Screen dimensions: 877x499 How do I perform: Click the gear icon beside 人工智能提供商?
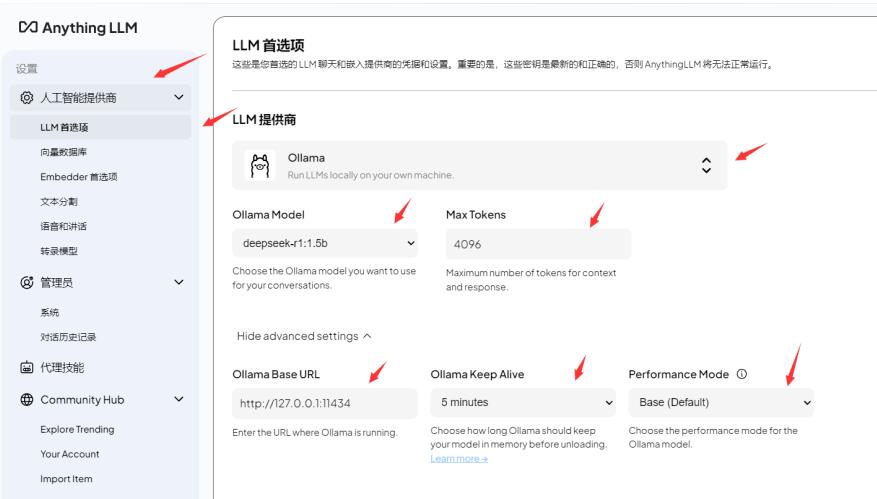[26, 98]
